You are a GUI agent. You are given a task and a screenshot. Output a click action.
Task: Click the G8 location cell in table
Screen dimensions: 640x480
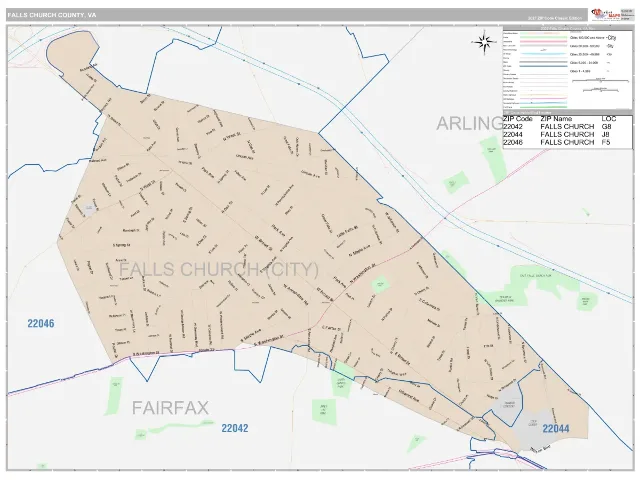(x=606, y=127)
